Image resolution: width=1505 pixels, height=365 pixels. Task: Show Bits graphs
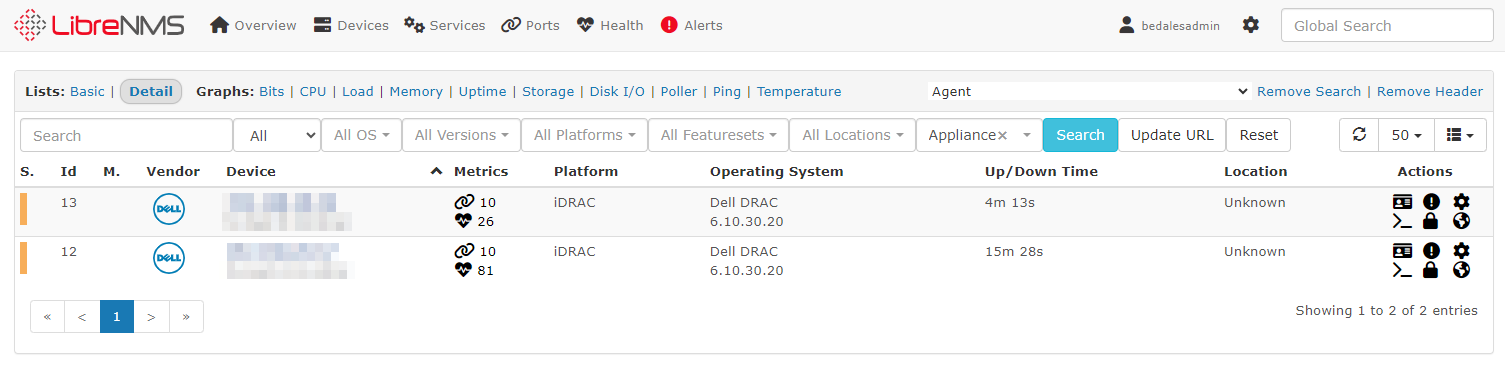(271, 91)
